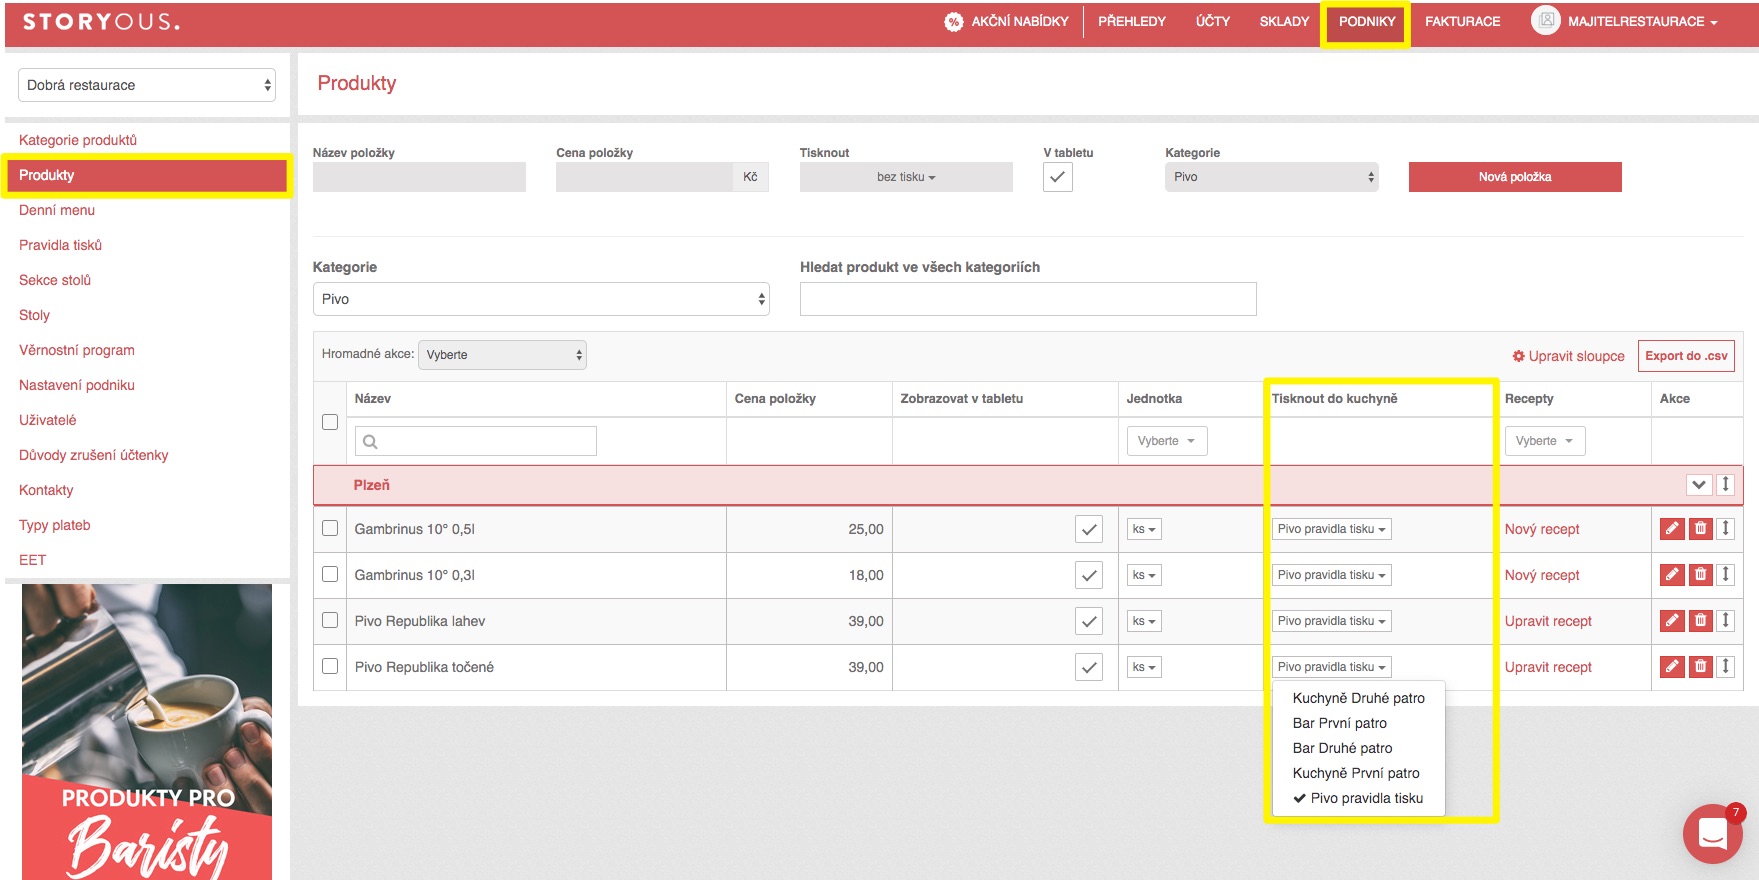
Task: Go to FAKTURACE in top navigation
Action: click(1462, 21)
